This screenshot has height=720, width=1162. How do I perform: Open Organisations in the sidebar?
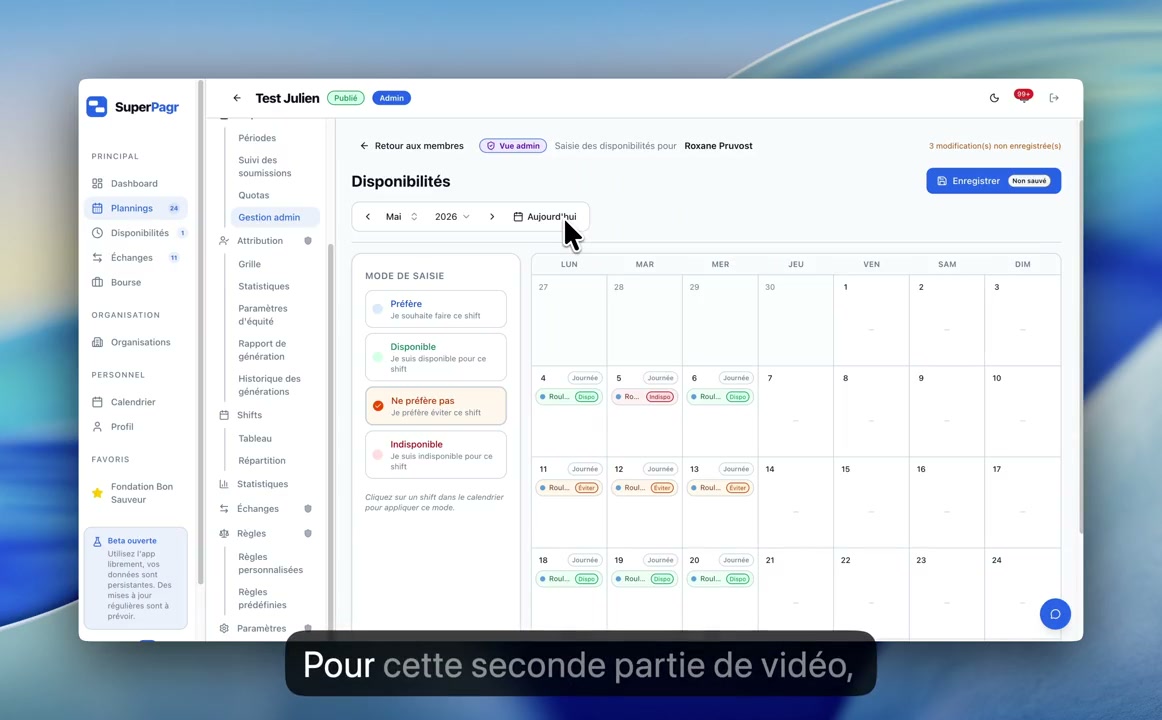pos(140,342)
